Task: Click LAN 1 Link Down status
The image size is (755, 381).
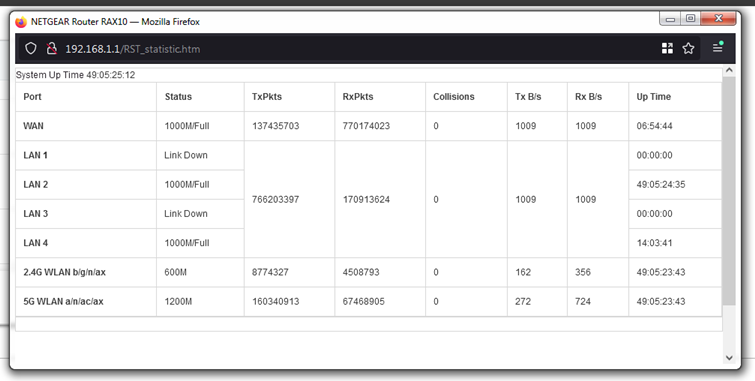Action: pos(186,155)
